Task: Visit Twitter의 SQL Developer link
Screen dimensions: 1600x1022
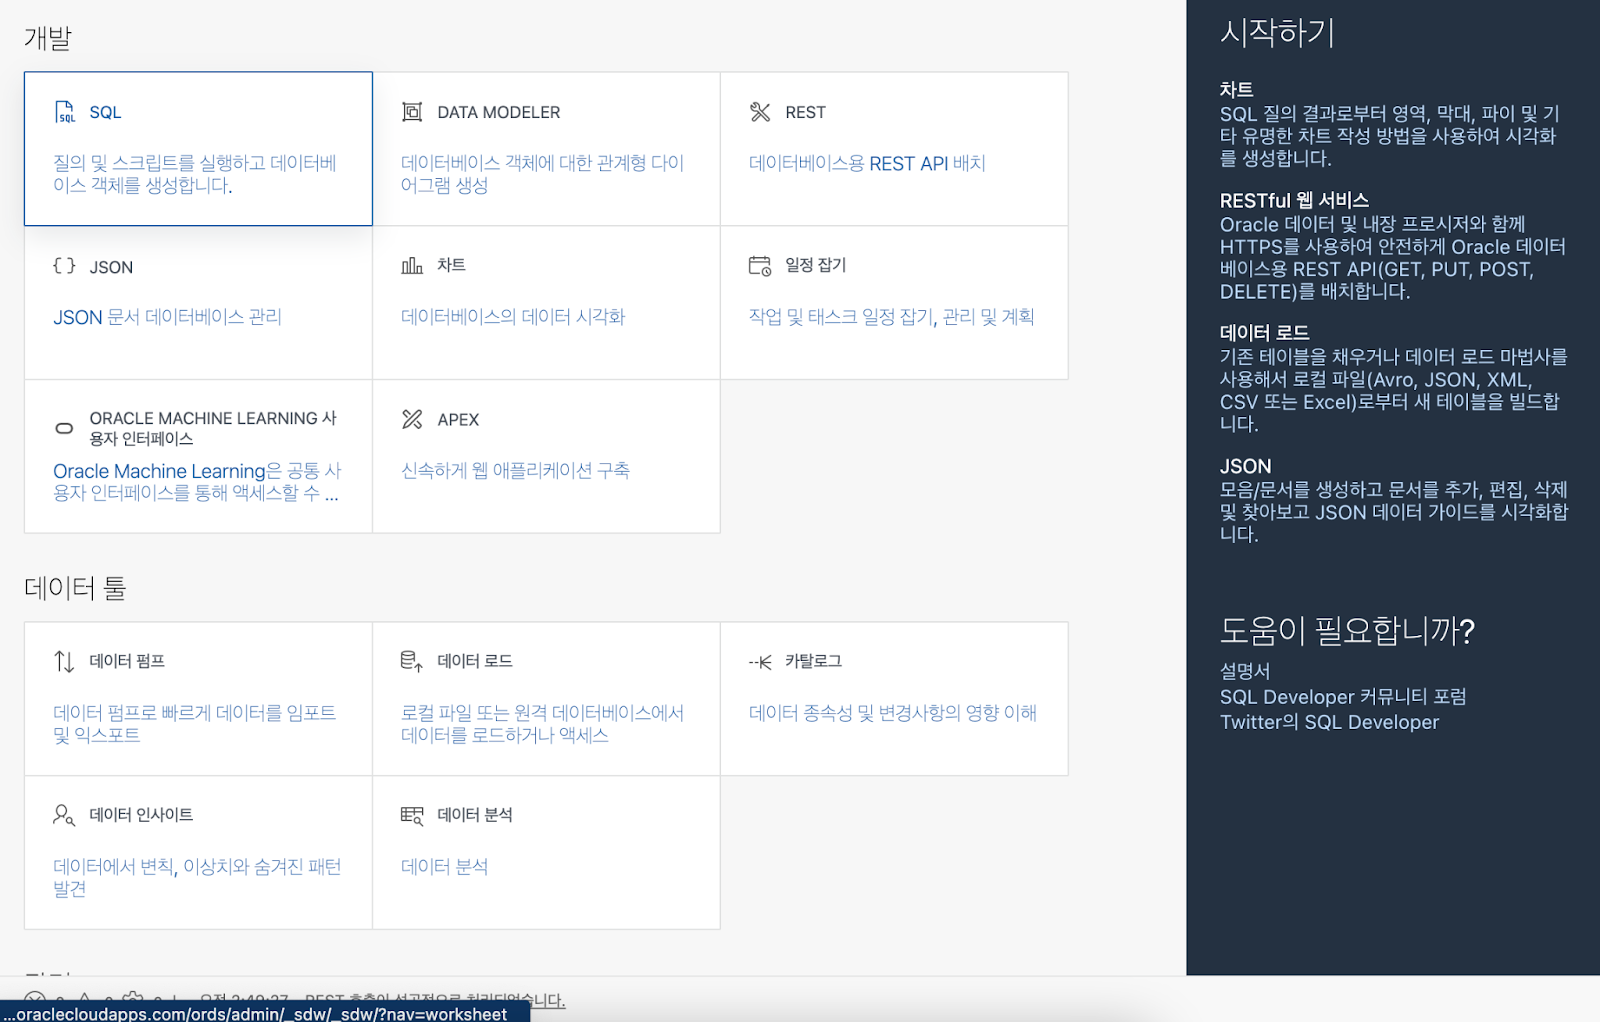Action: 1329,722
